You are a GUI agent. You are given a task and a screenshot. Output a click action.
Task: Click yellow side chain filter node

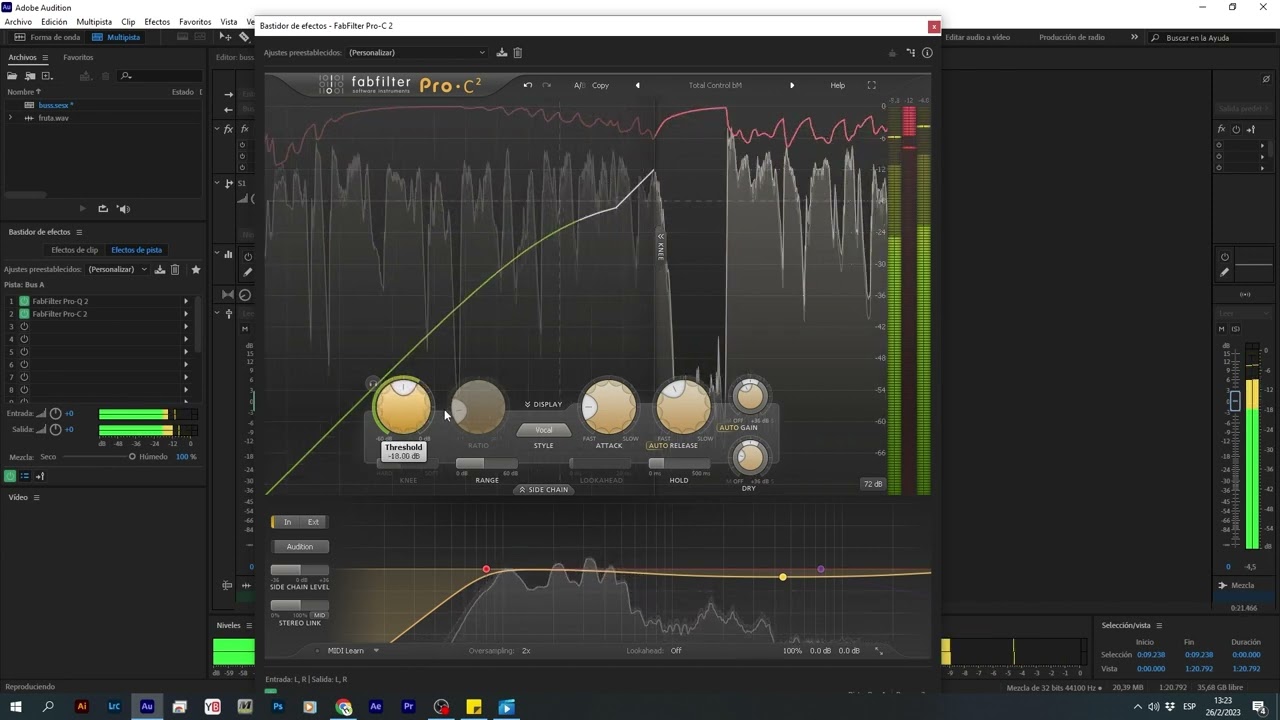pos(783,577)
